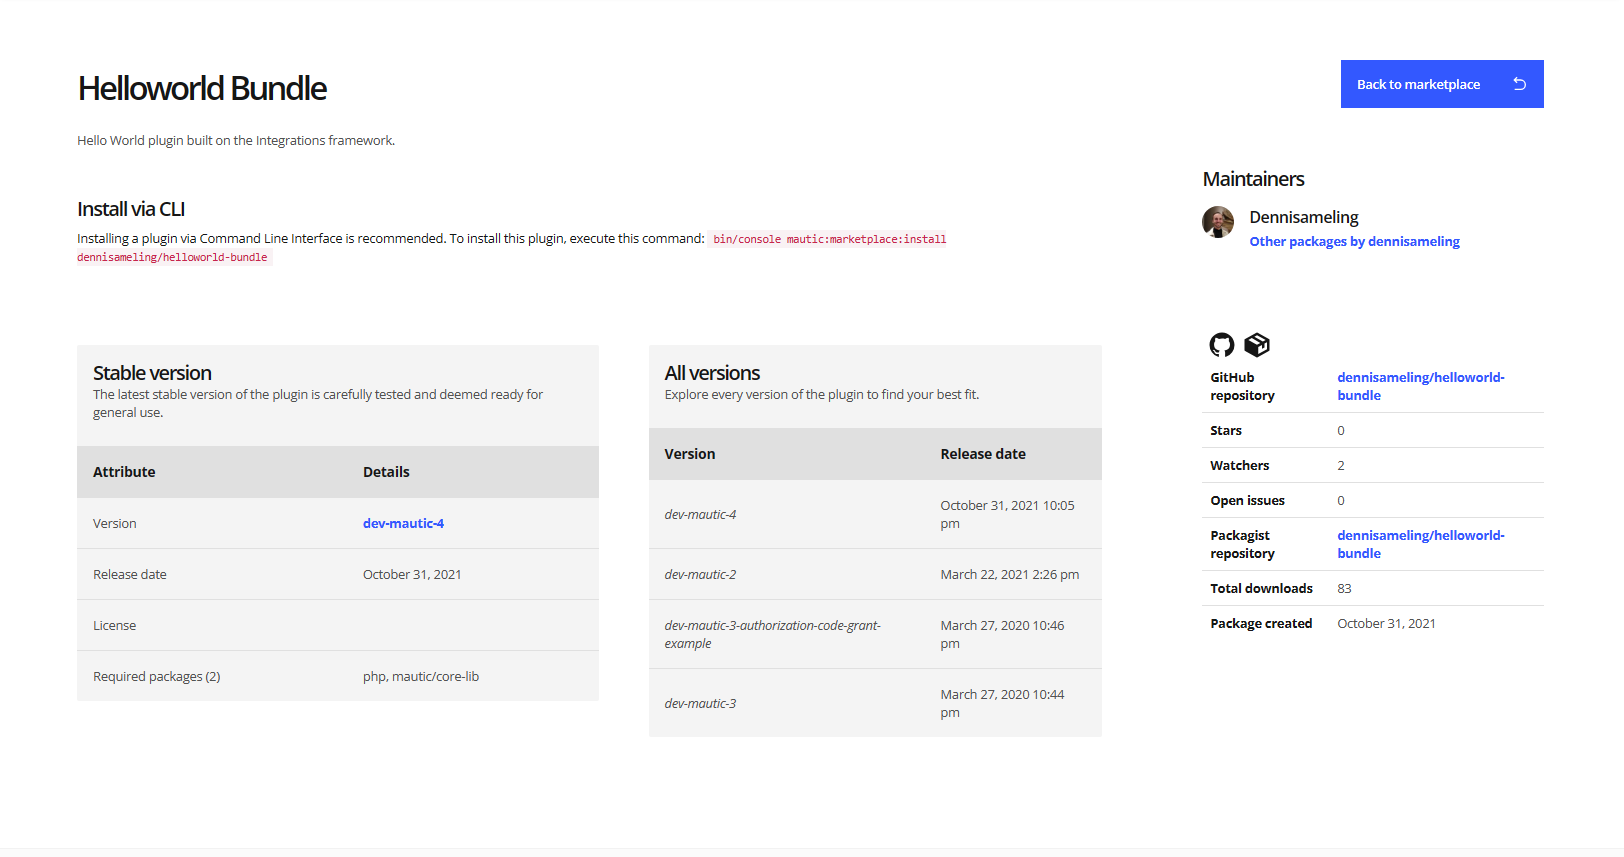Open the GitHub repository link dennisameling/helloworld-bundle
The height and width of the screenshot is (857, 1624).
(x=1420, y=386)
